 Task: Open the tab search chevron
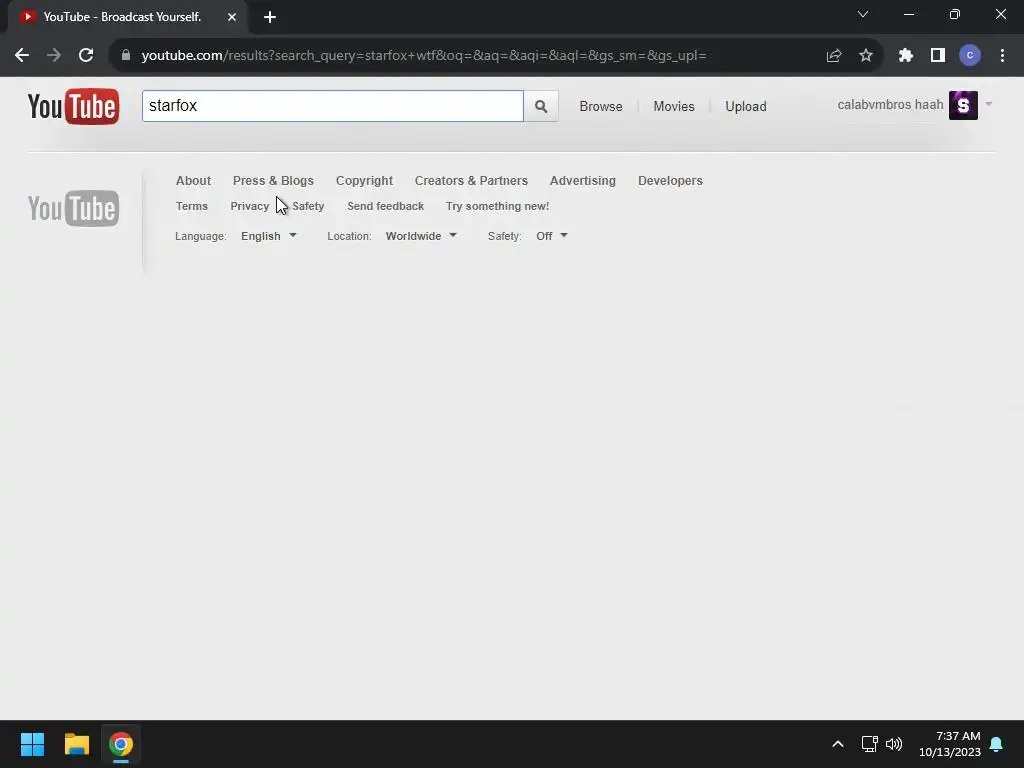(863, 14)
